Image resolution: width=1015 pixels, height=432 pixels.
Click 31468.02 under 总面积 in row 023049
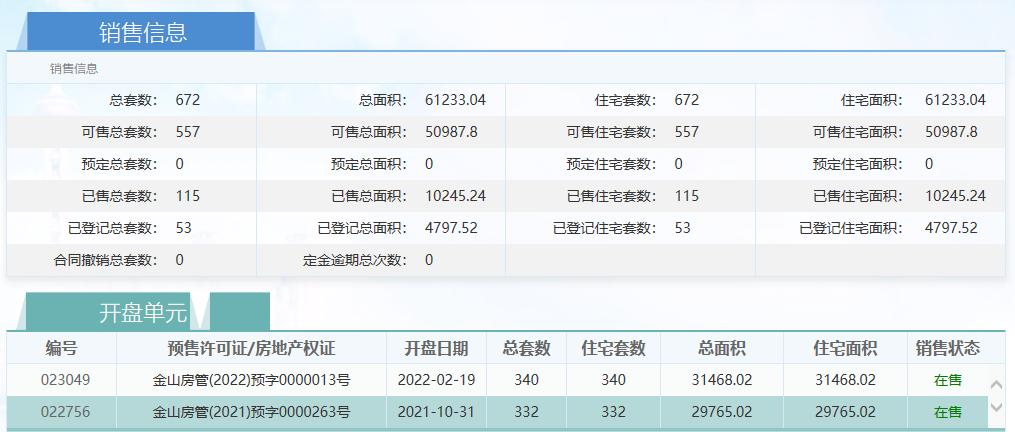722,380
